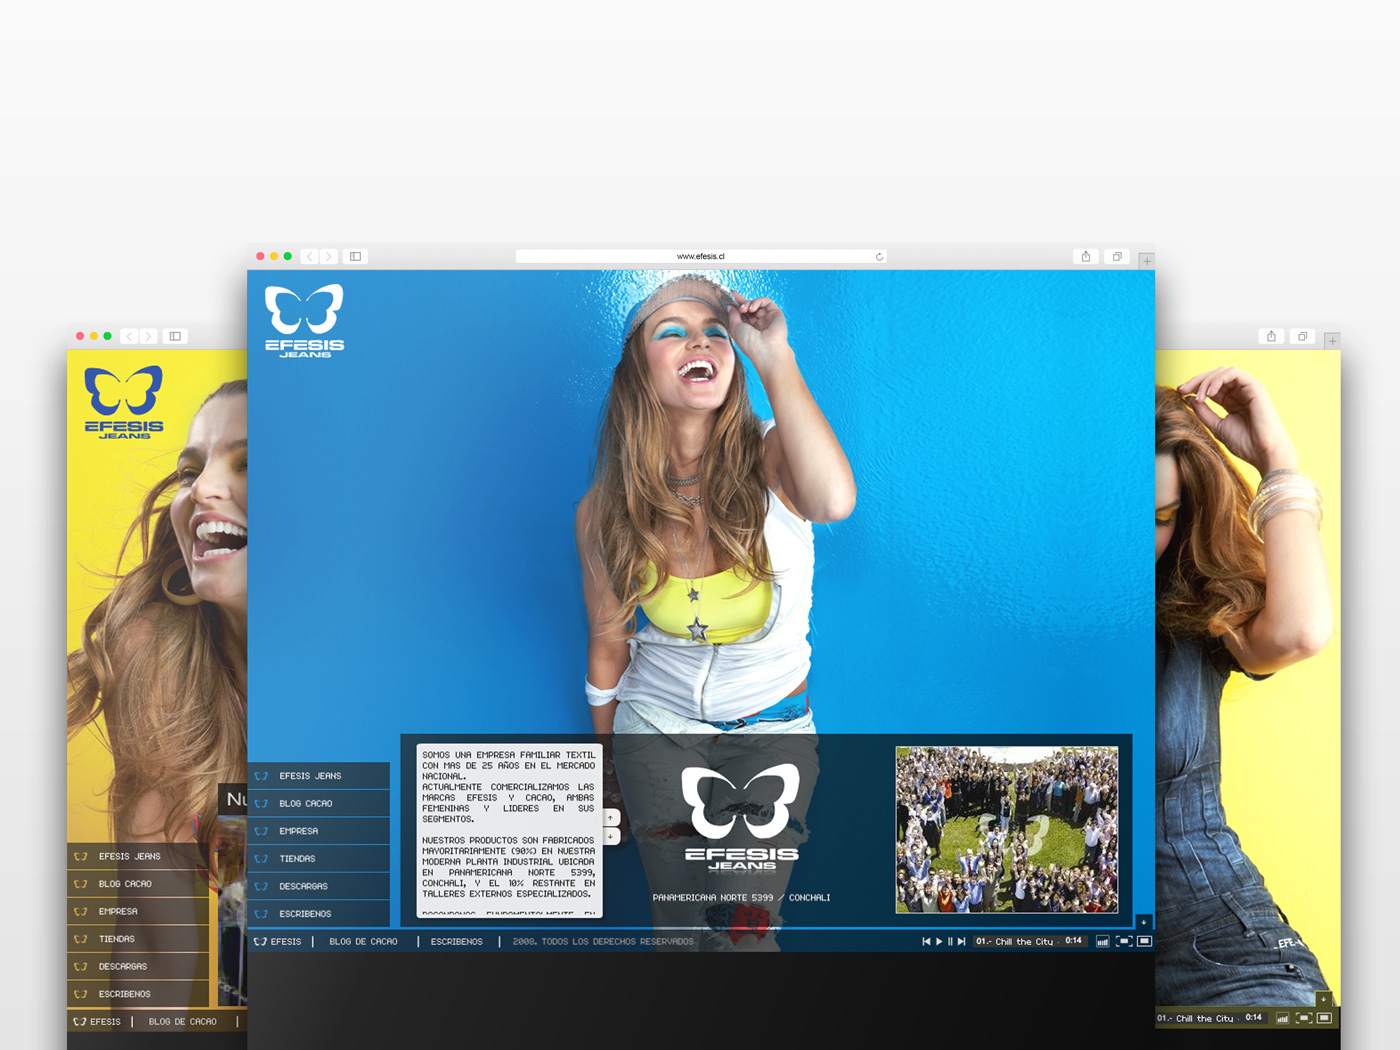Click the scroll-up arrow beside company text
Screen dimensions: 1400x1050
pos(611,818)
